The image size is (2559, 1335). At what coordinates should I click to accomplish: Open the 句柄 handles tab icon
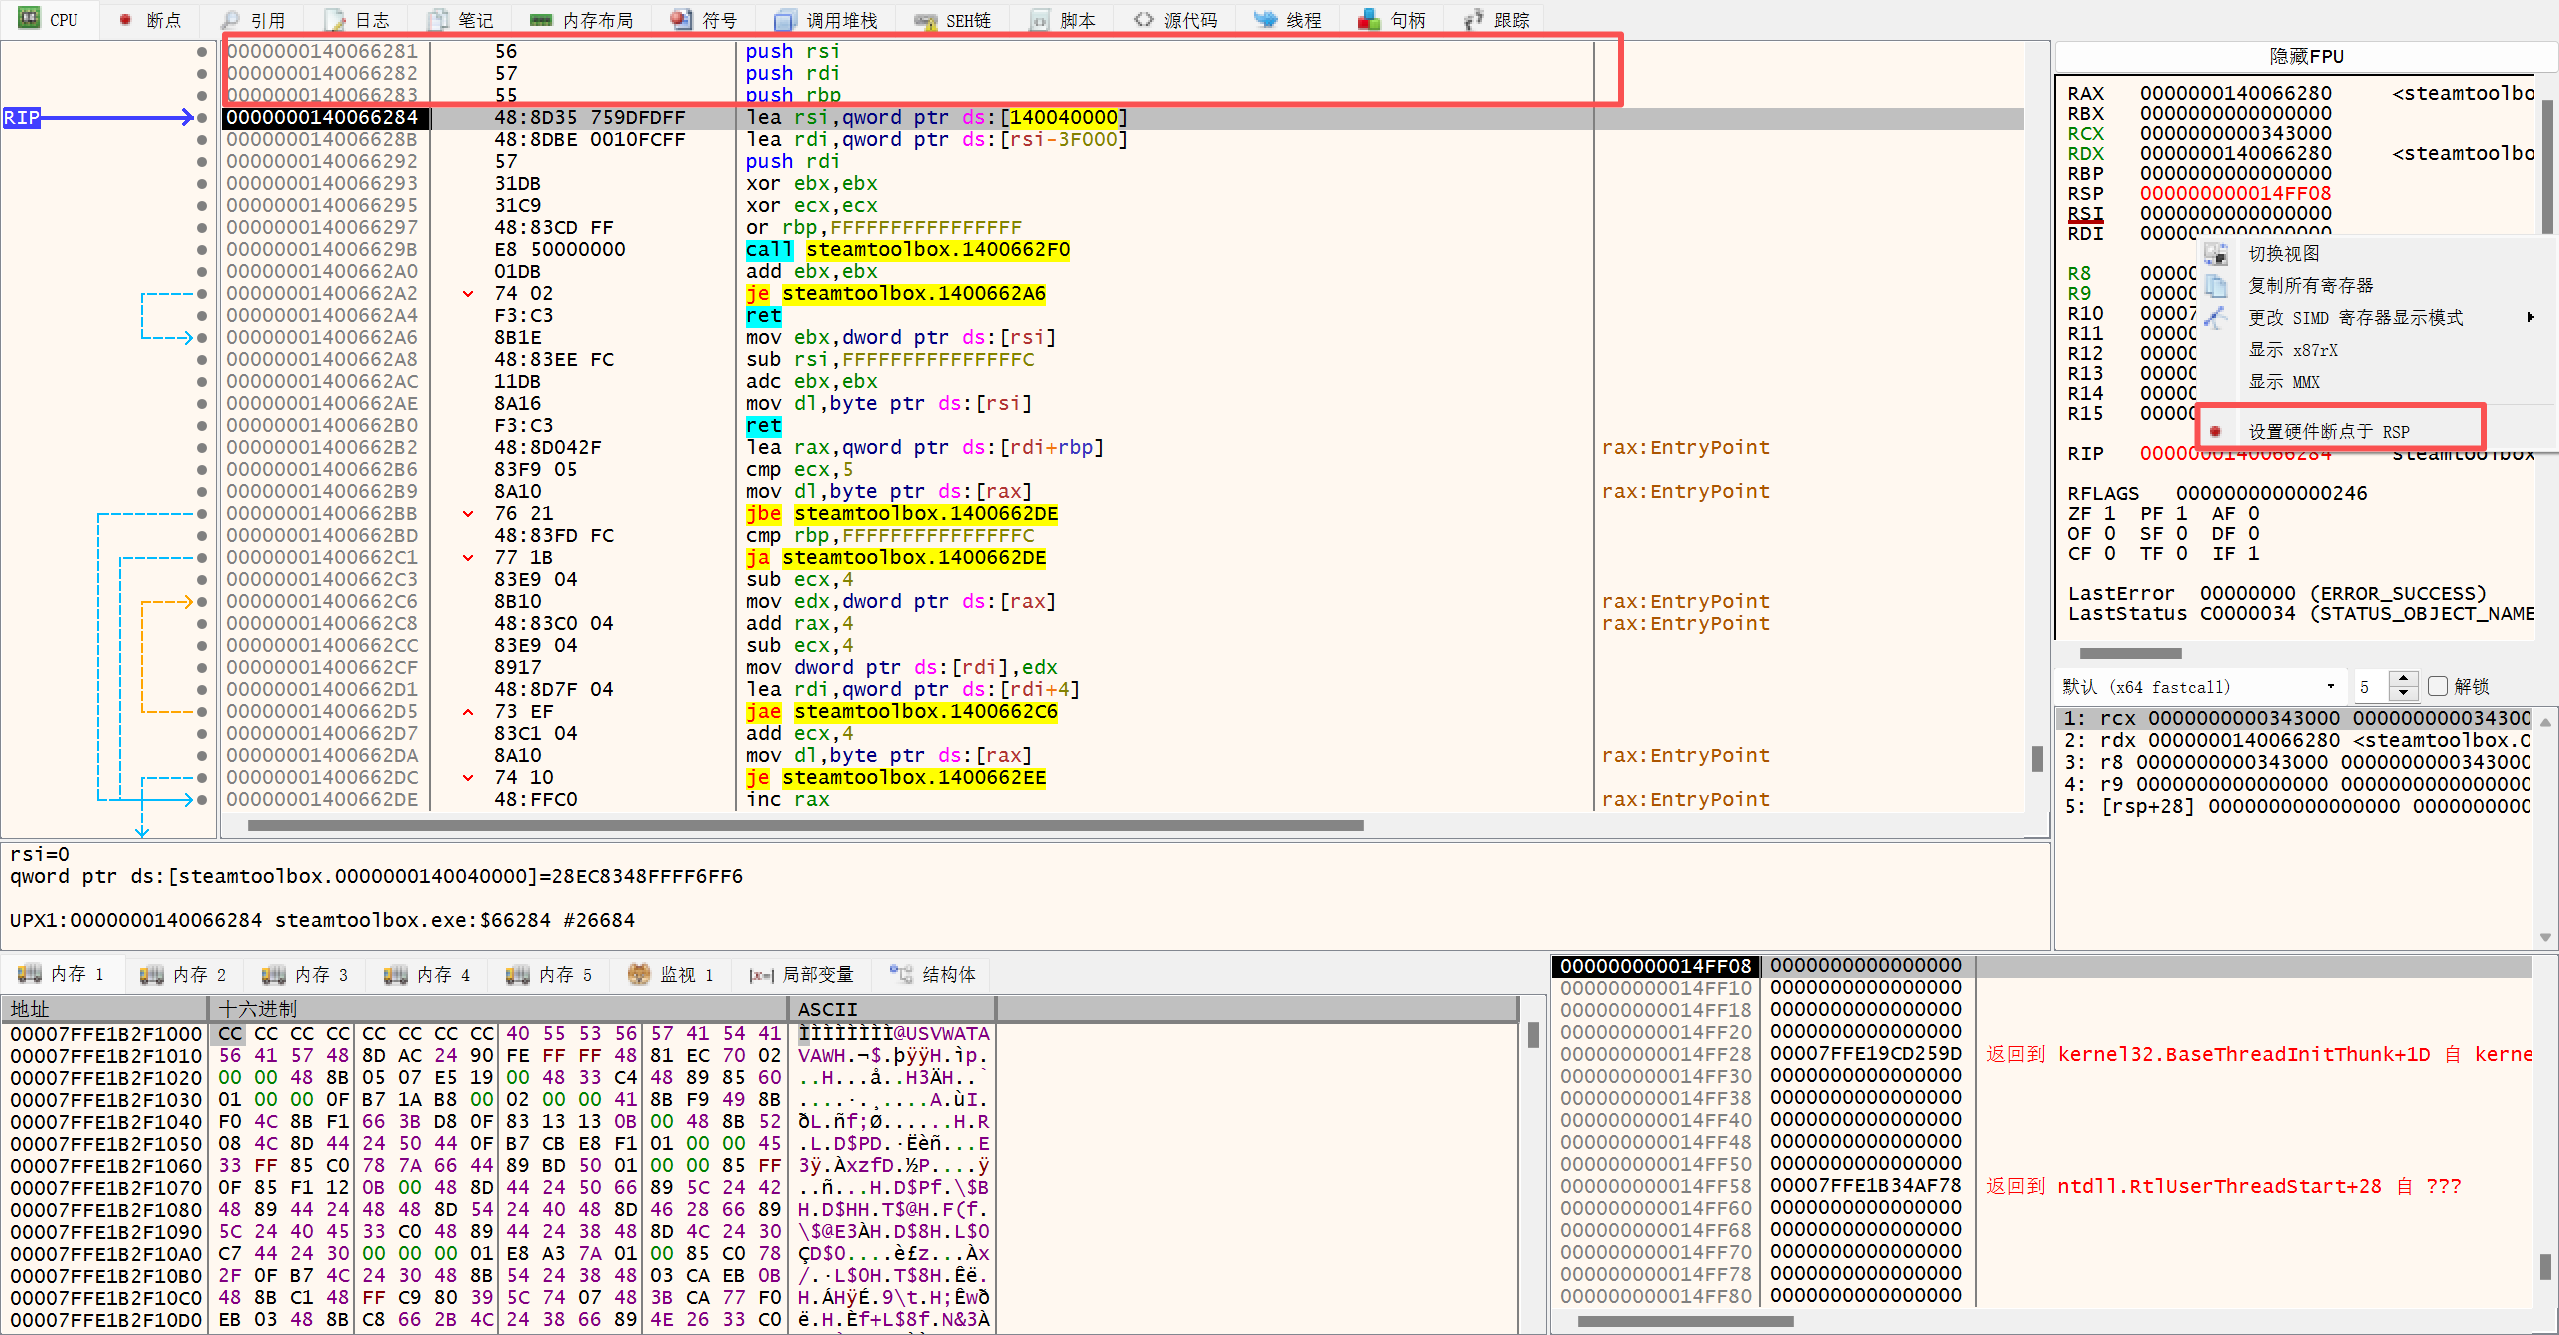[1369, 20]
